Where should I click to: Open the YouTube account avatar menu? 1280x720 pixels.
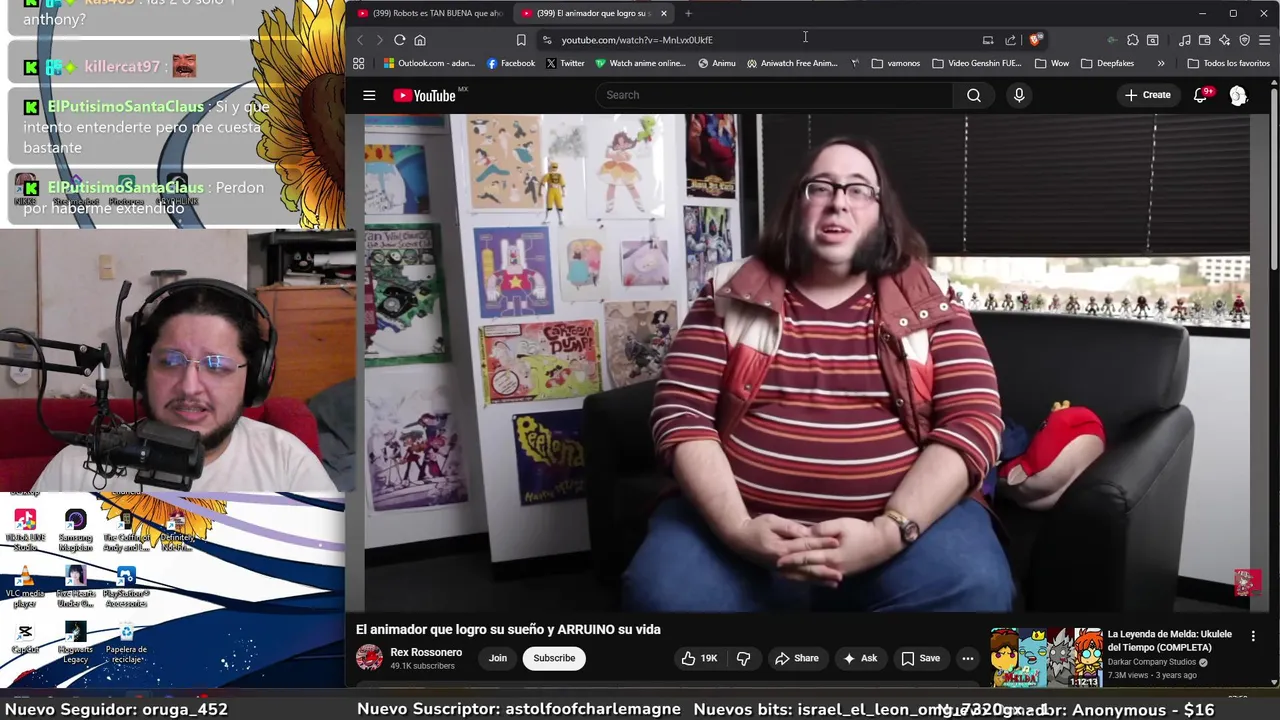[1238, 95]
